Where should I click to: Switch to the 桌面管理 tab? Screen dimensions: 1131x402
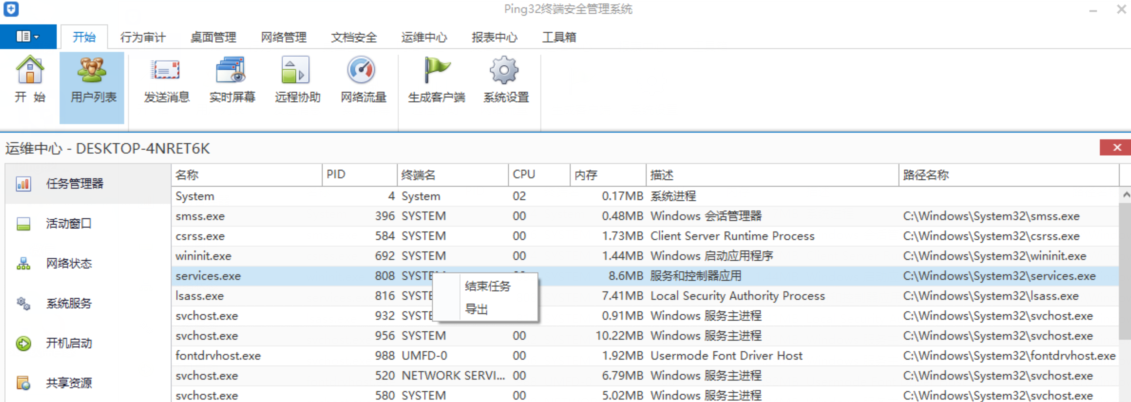[213, 38]
